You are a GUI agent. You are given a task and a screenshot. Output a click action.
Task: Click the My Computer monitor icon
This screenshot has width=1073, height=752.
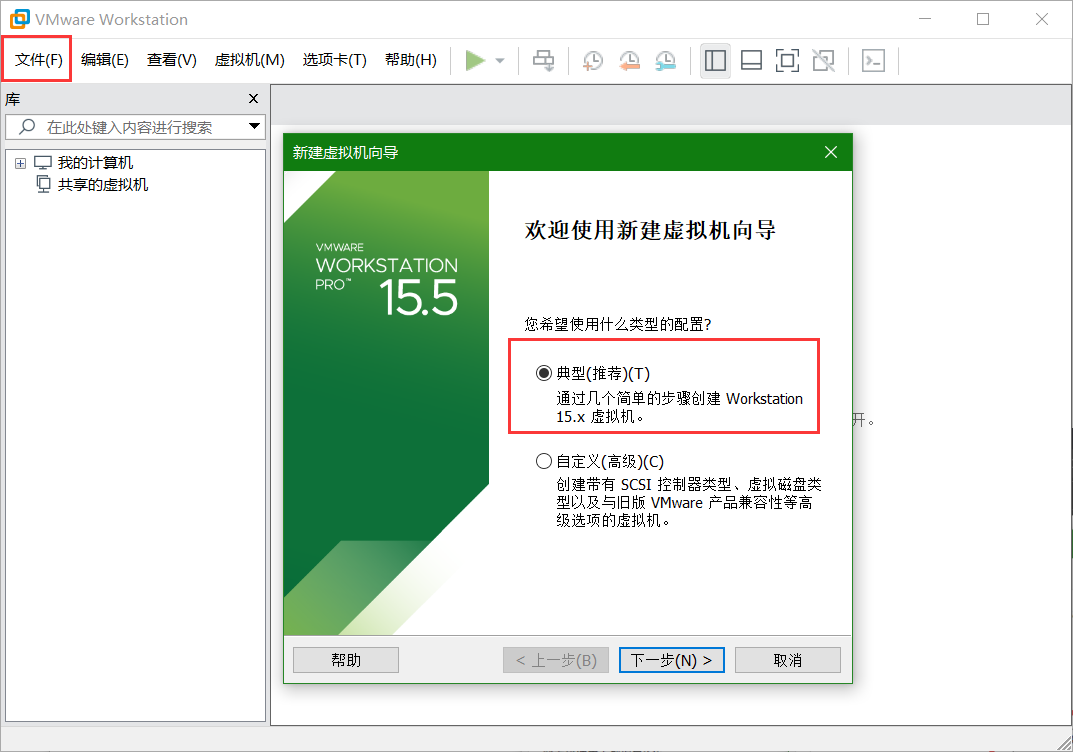coord(43,163)
